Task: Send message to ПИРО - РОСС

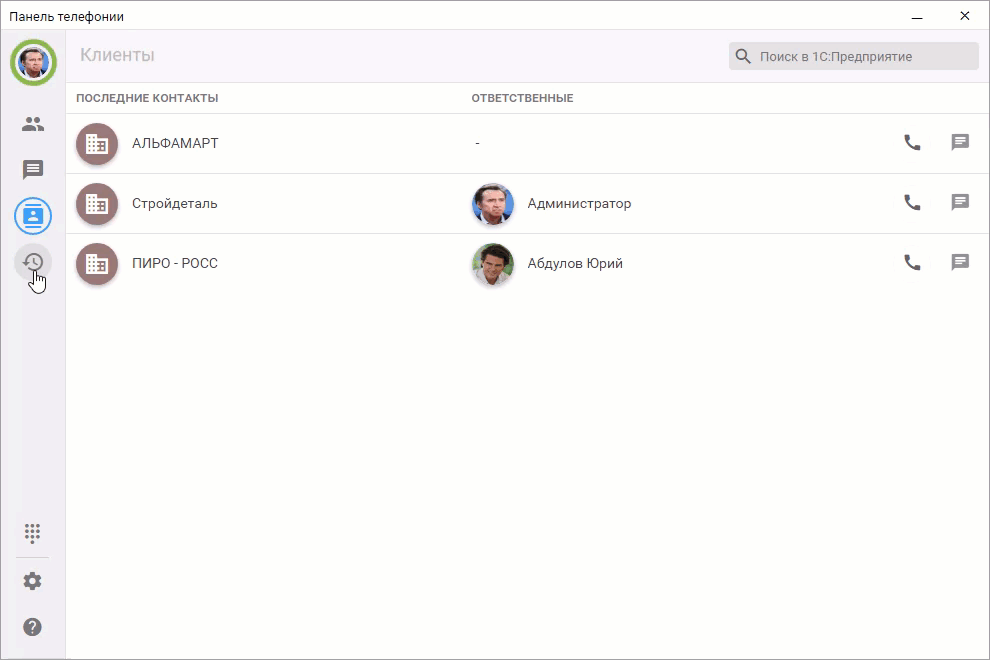Action: (x=960, y=263)
